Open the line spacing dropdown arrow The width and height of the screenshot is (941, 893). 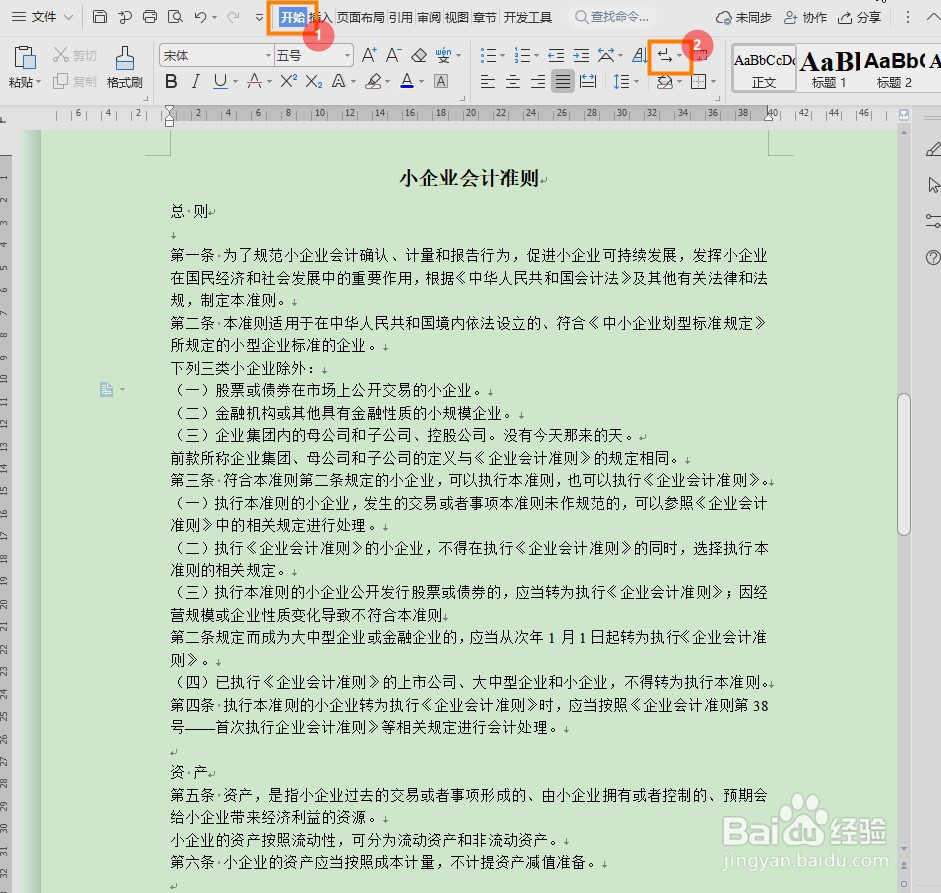(x=636, y=82)
